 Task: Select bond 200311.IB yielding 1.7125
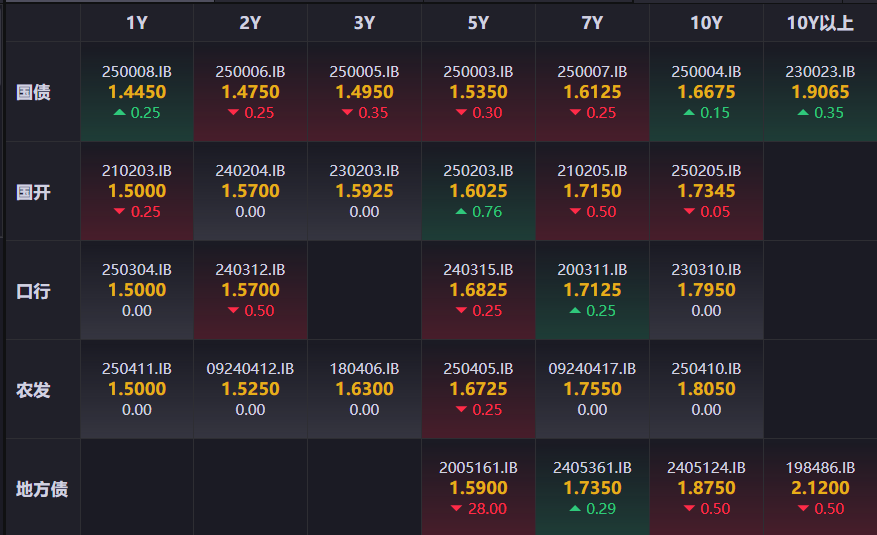[592, 290]
